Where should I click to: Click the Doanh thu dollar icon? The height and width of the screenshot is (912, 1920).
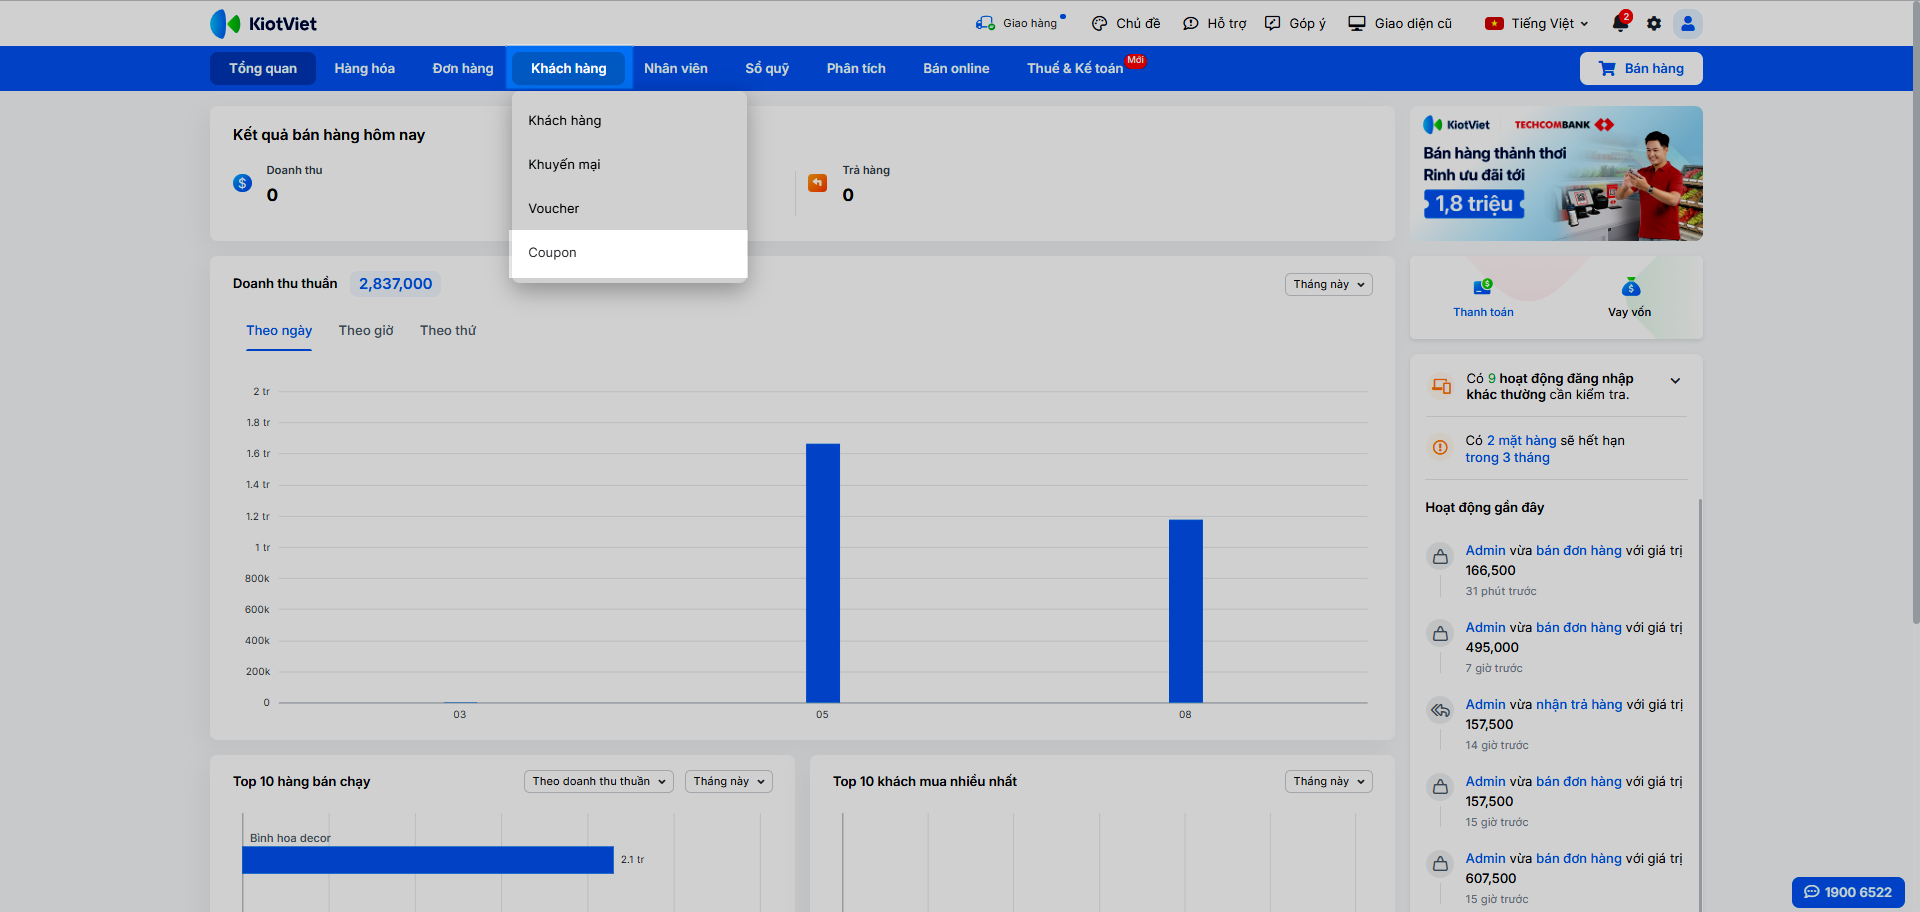tap(242, 183)
